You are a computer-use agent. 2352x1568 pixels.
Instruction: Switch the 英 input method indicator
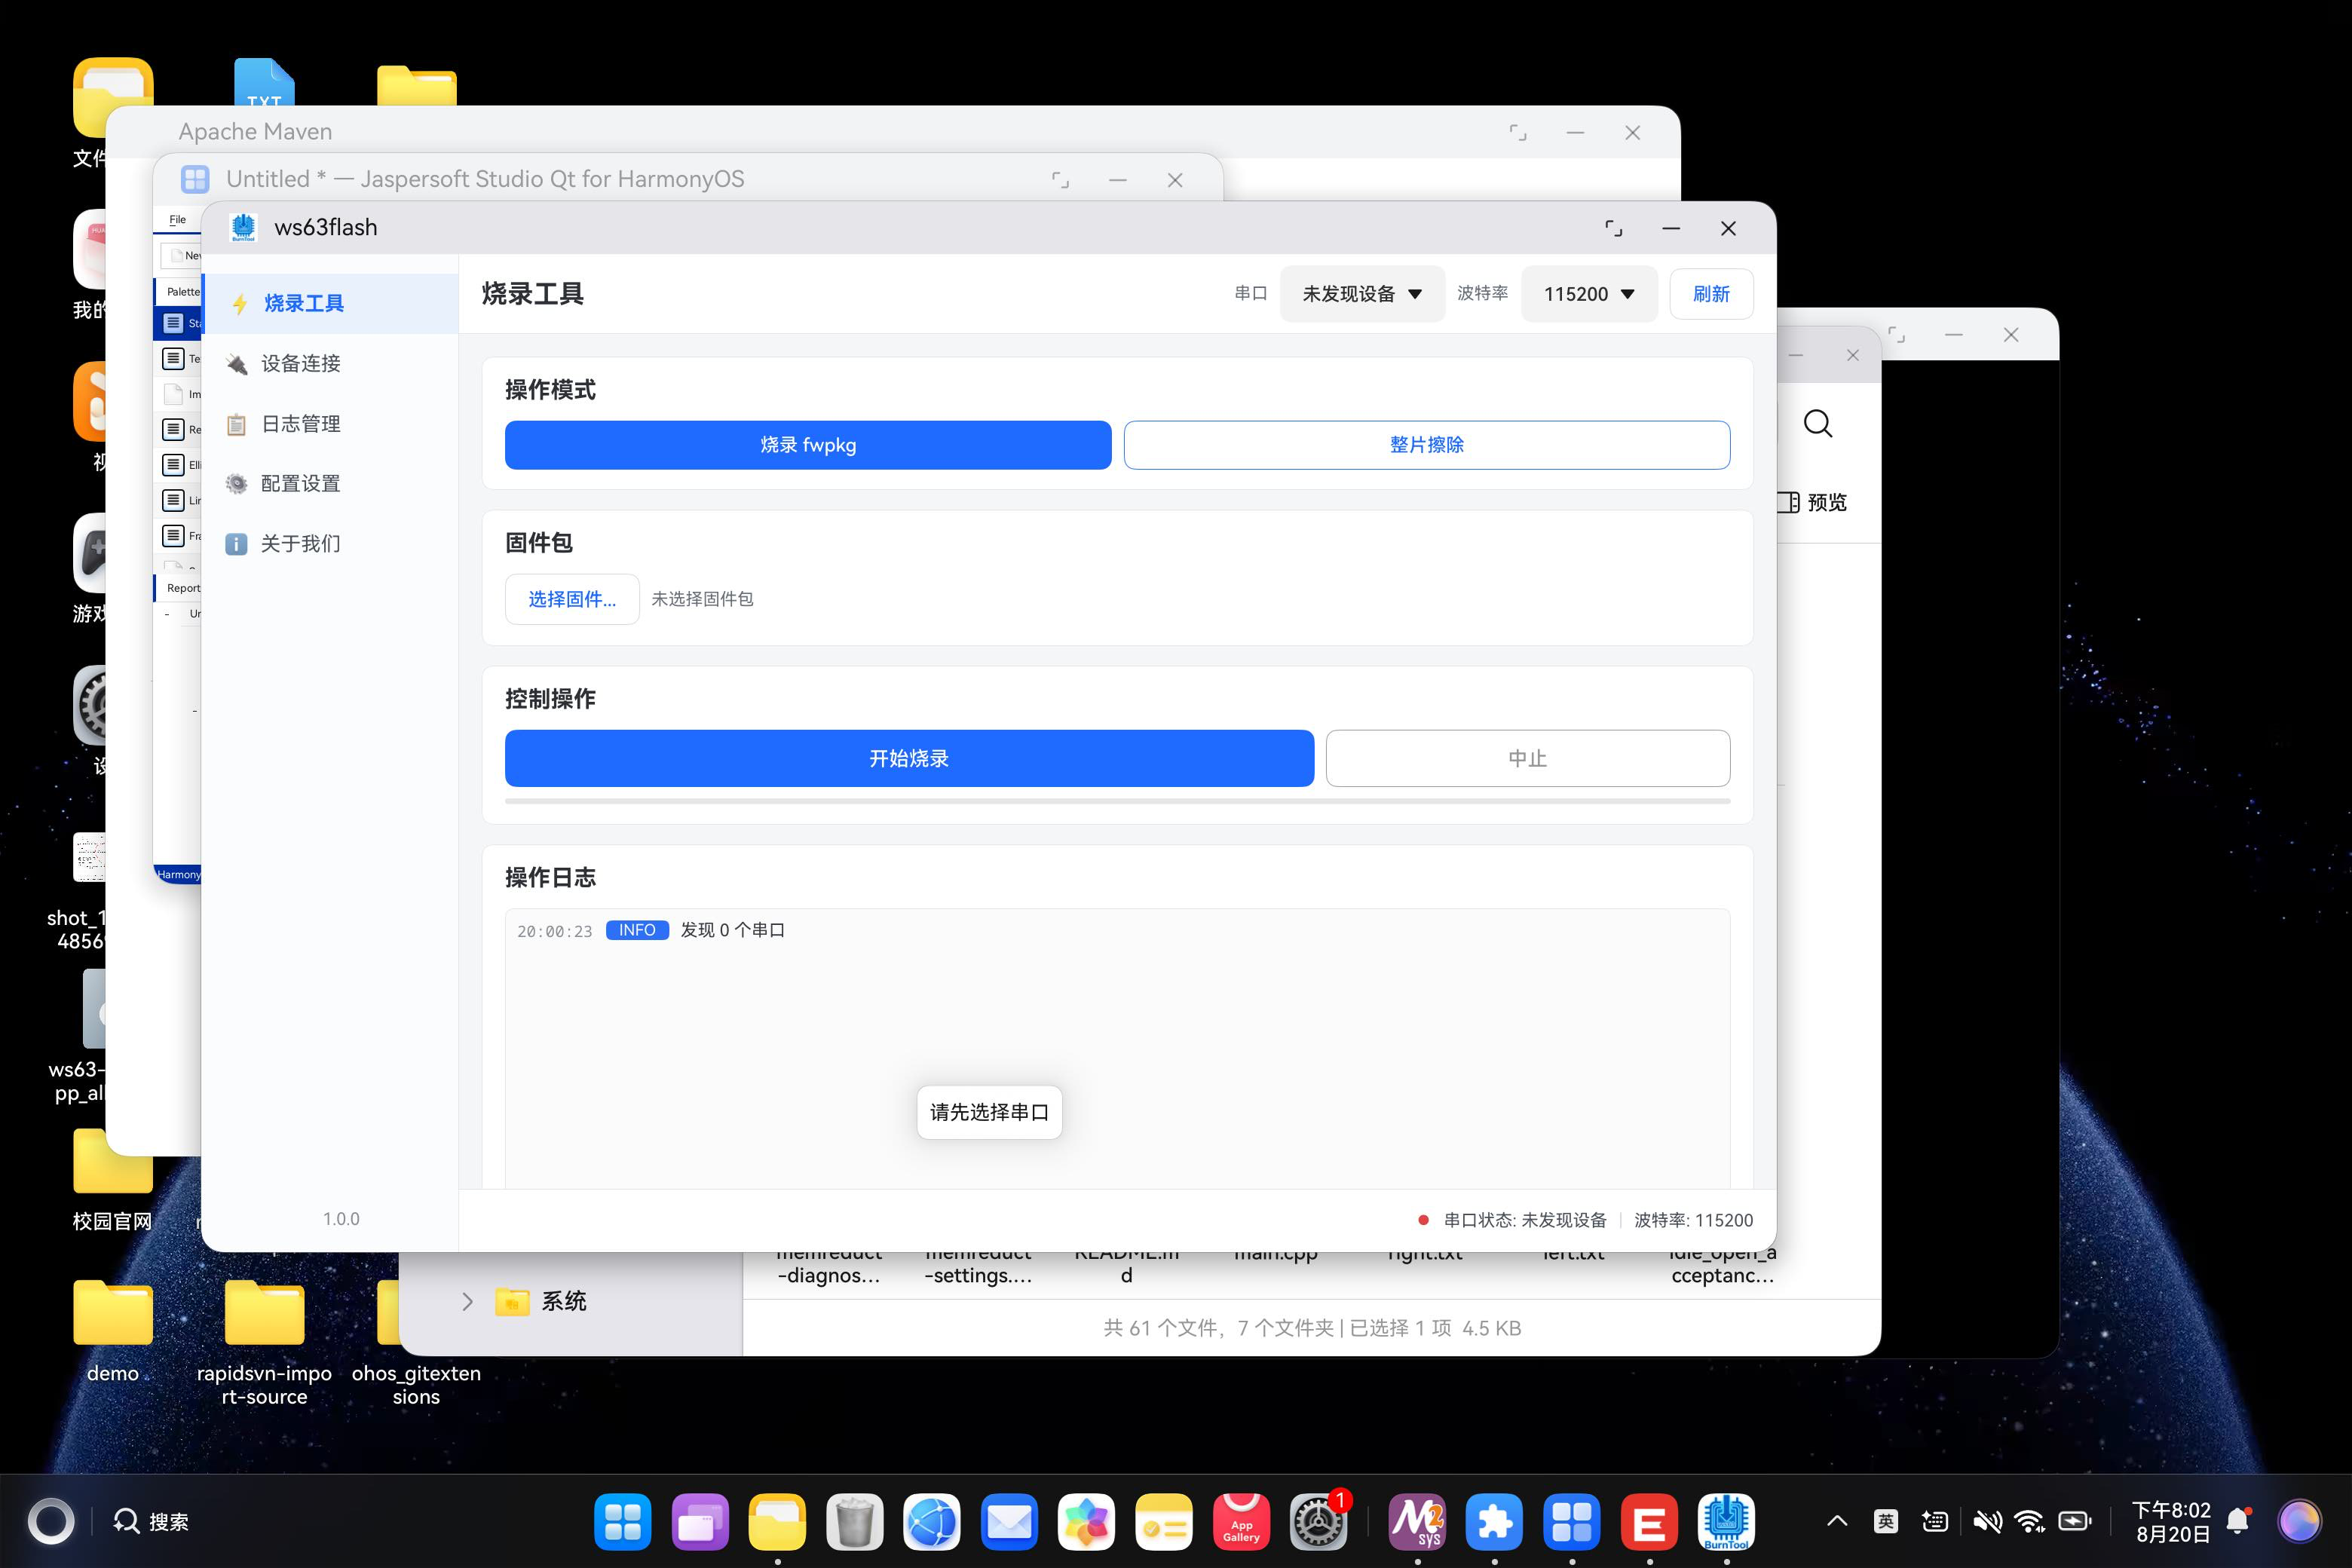(x=1885, y=1521)
